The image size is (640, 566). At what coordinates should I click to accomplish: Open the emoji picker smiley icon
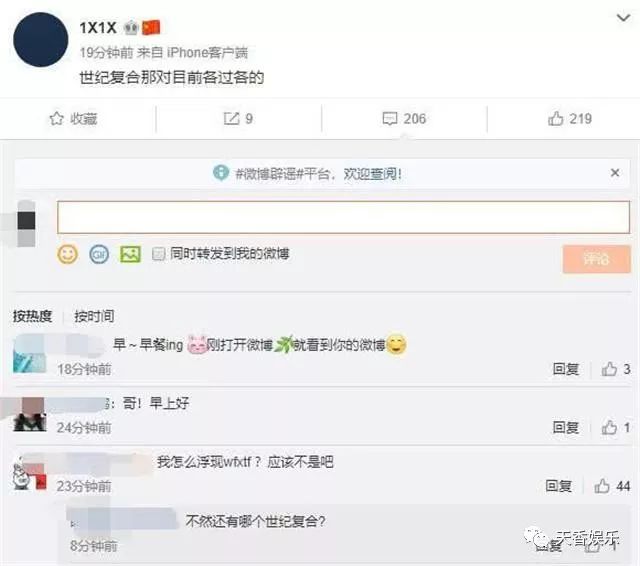(68, 254)
